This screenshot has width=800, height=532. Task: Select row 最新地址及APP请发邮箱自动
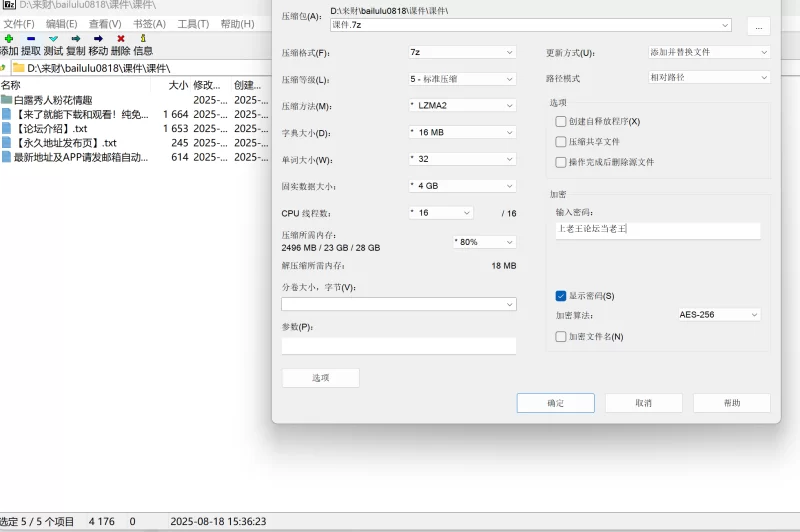coord(135,157)
